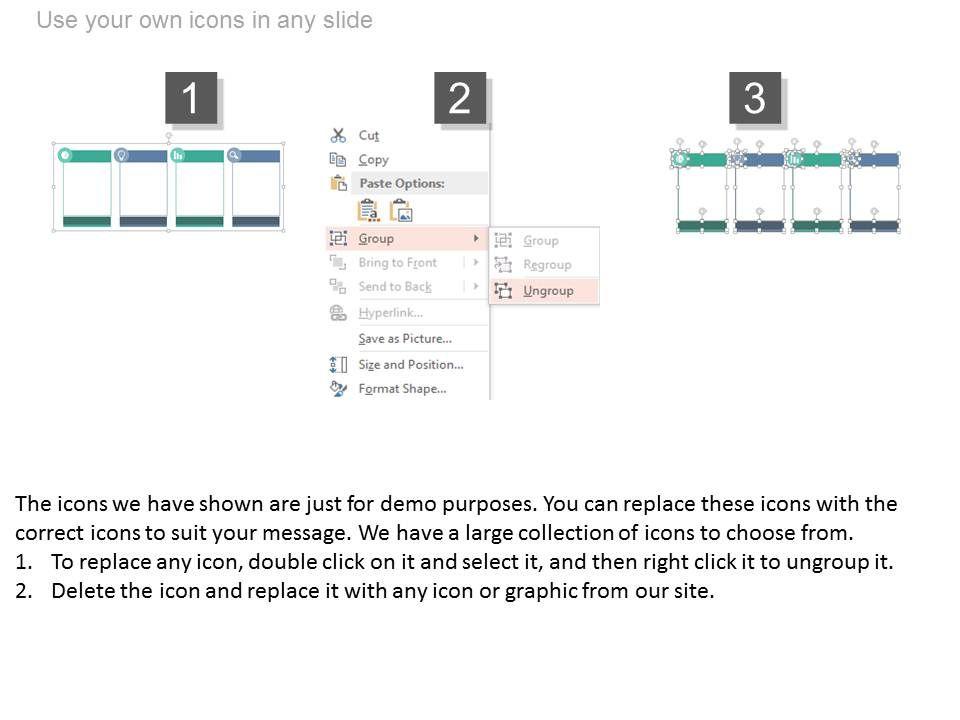
Task: Click the Format Shape paint icon
Action: (338, 389)
